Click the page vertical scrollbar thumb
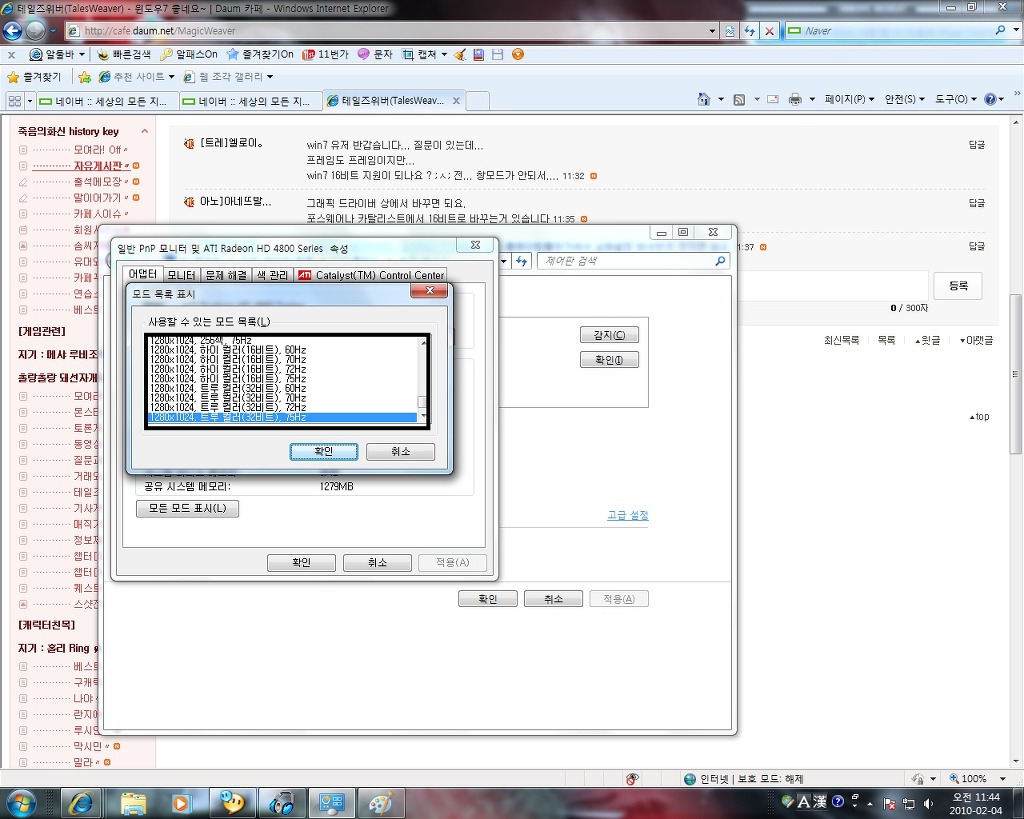Screen dimensions: 1024x819 tap(1015, 374)
